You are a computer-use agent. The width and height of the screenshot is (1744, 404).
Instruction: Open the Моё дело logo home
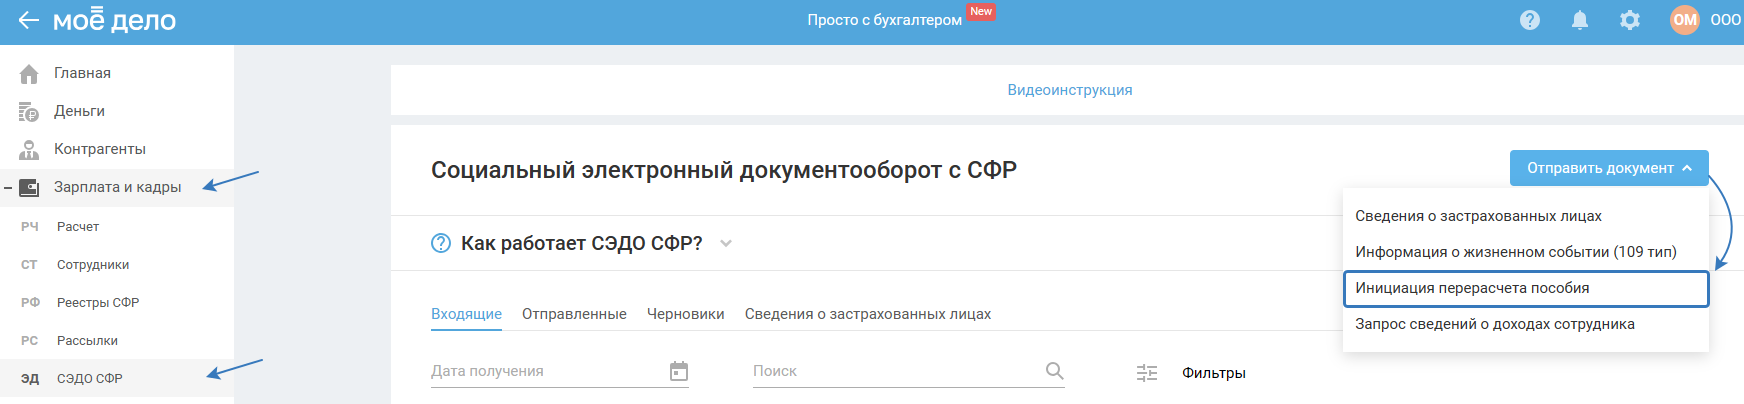coord(114,20)
